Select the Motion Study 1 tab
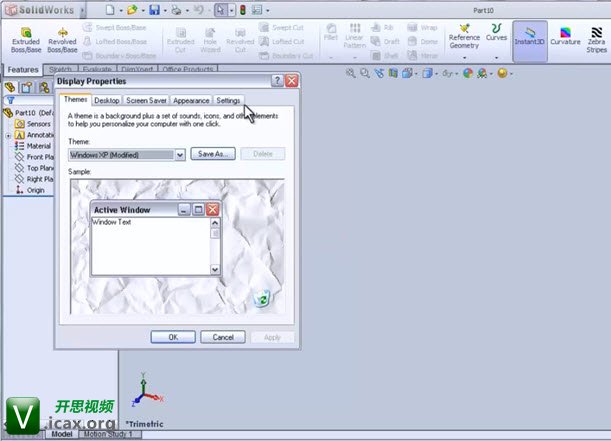The image size is (611, 441). pyautogui.click(x=108, y=434)
